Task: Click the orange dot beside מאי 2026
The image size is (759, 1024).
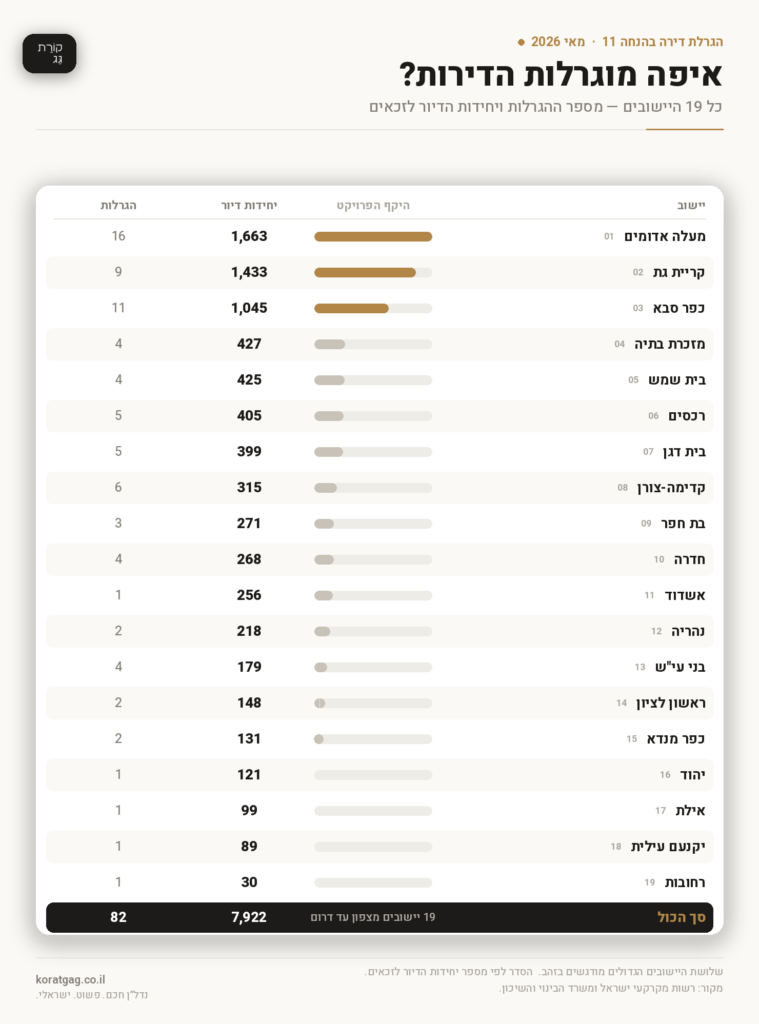Action: pyautogui.click(x=521, y=42)
